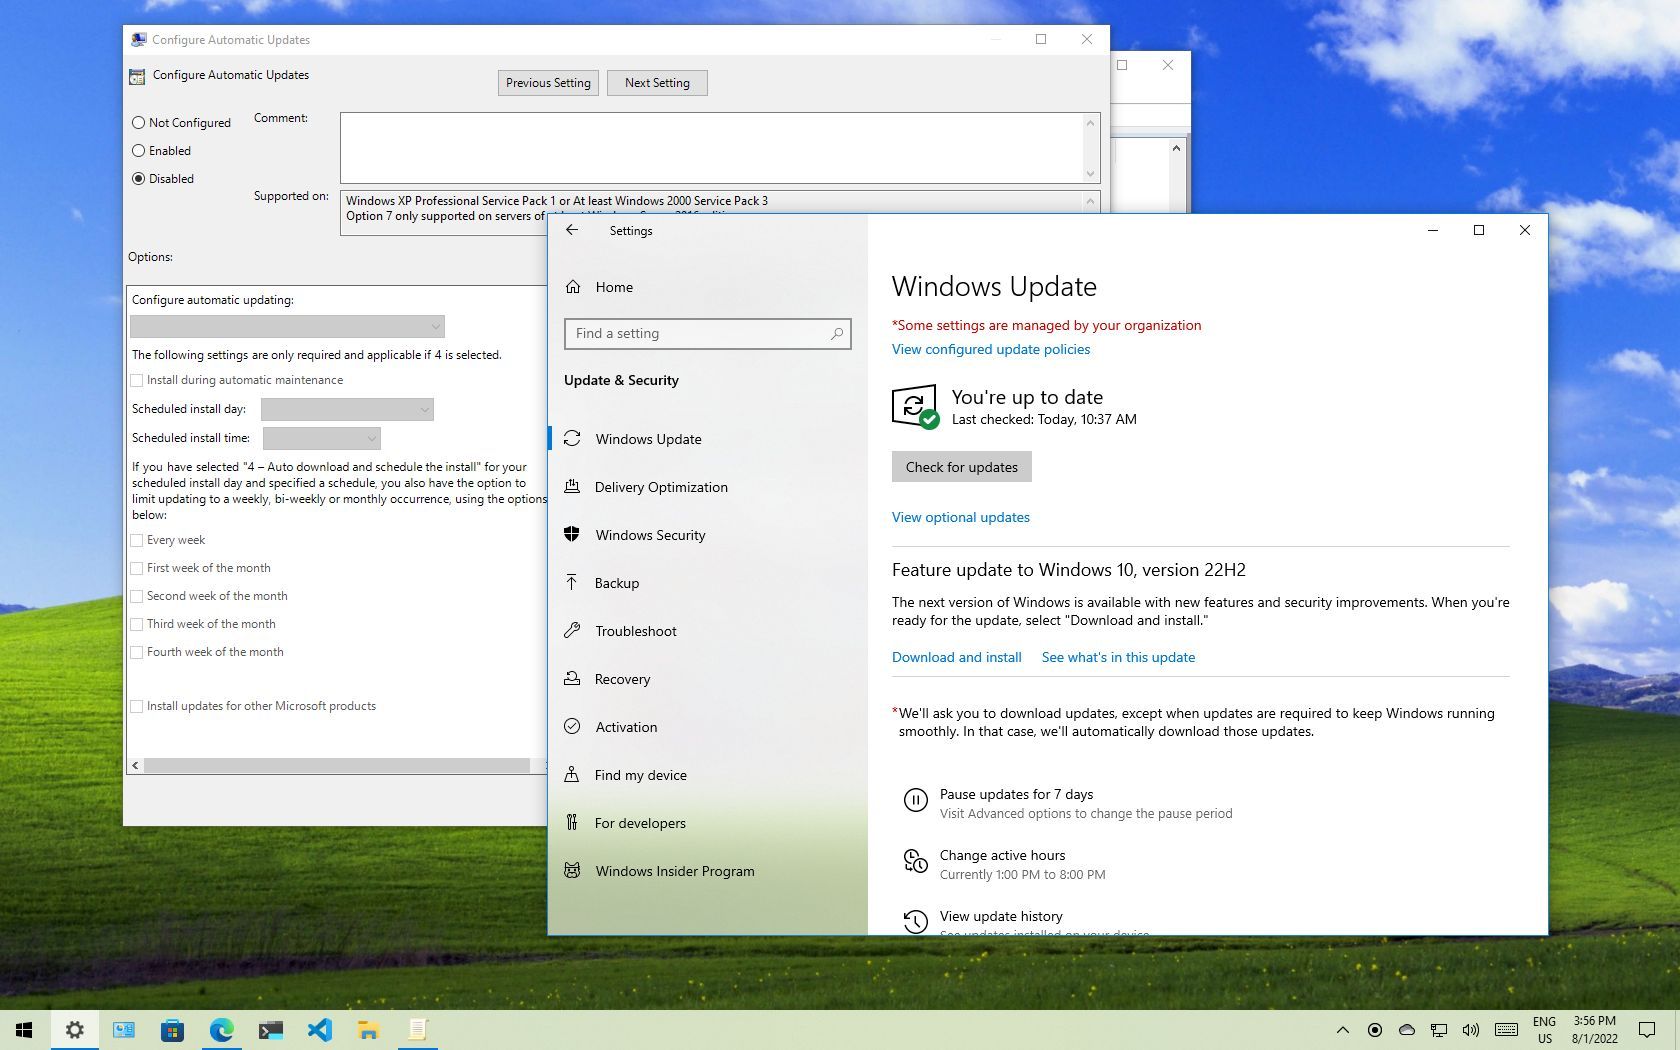Image resolution: width=1680 pixels, height=1050 pixels.
Task: Open the Troubleshoot section
Action: [x=636, y=631]
